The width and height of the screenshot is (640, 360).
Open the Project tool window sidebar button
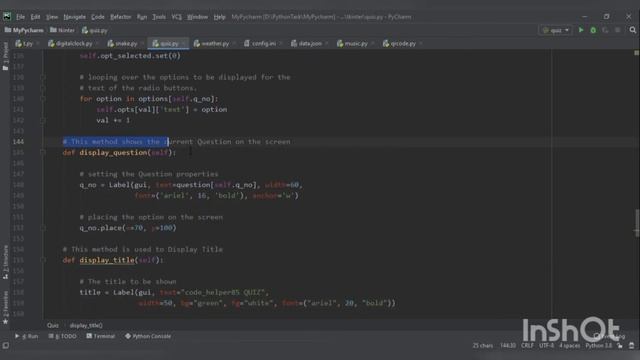[5, 56]
